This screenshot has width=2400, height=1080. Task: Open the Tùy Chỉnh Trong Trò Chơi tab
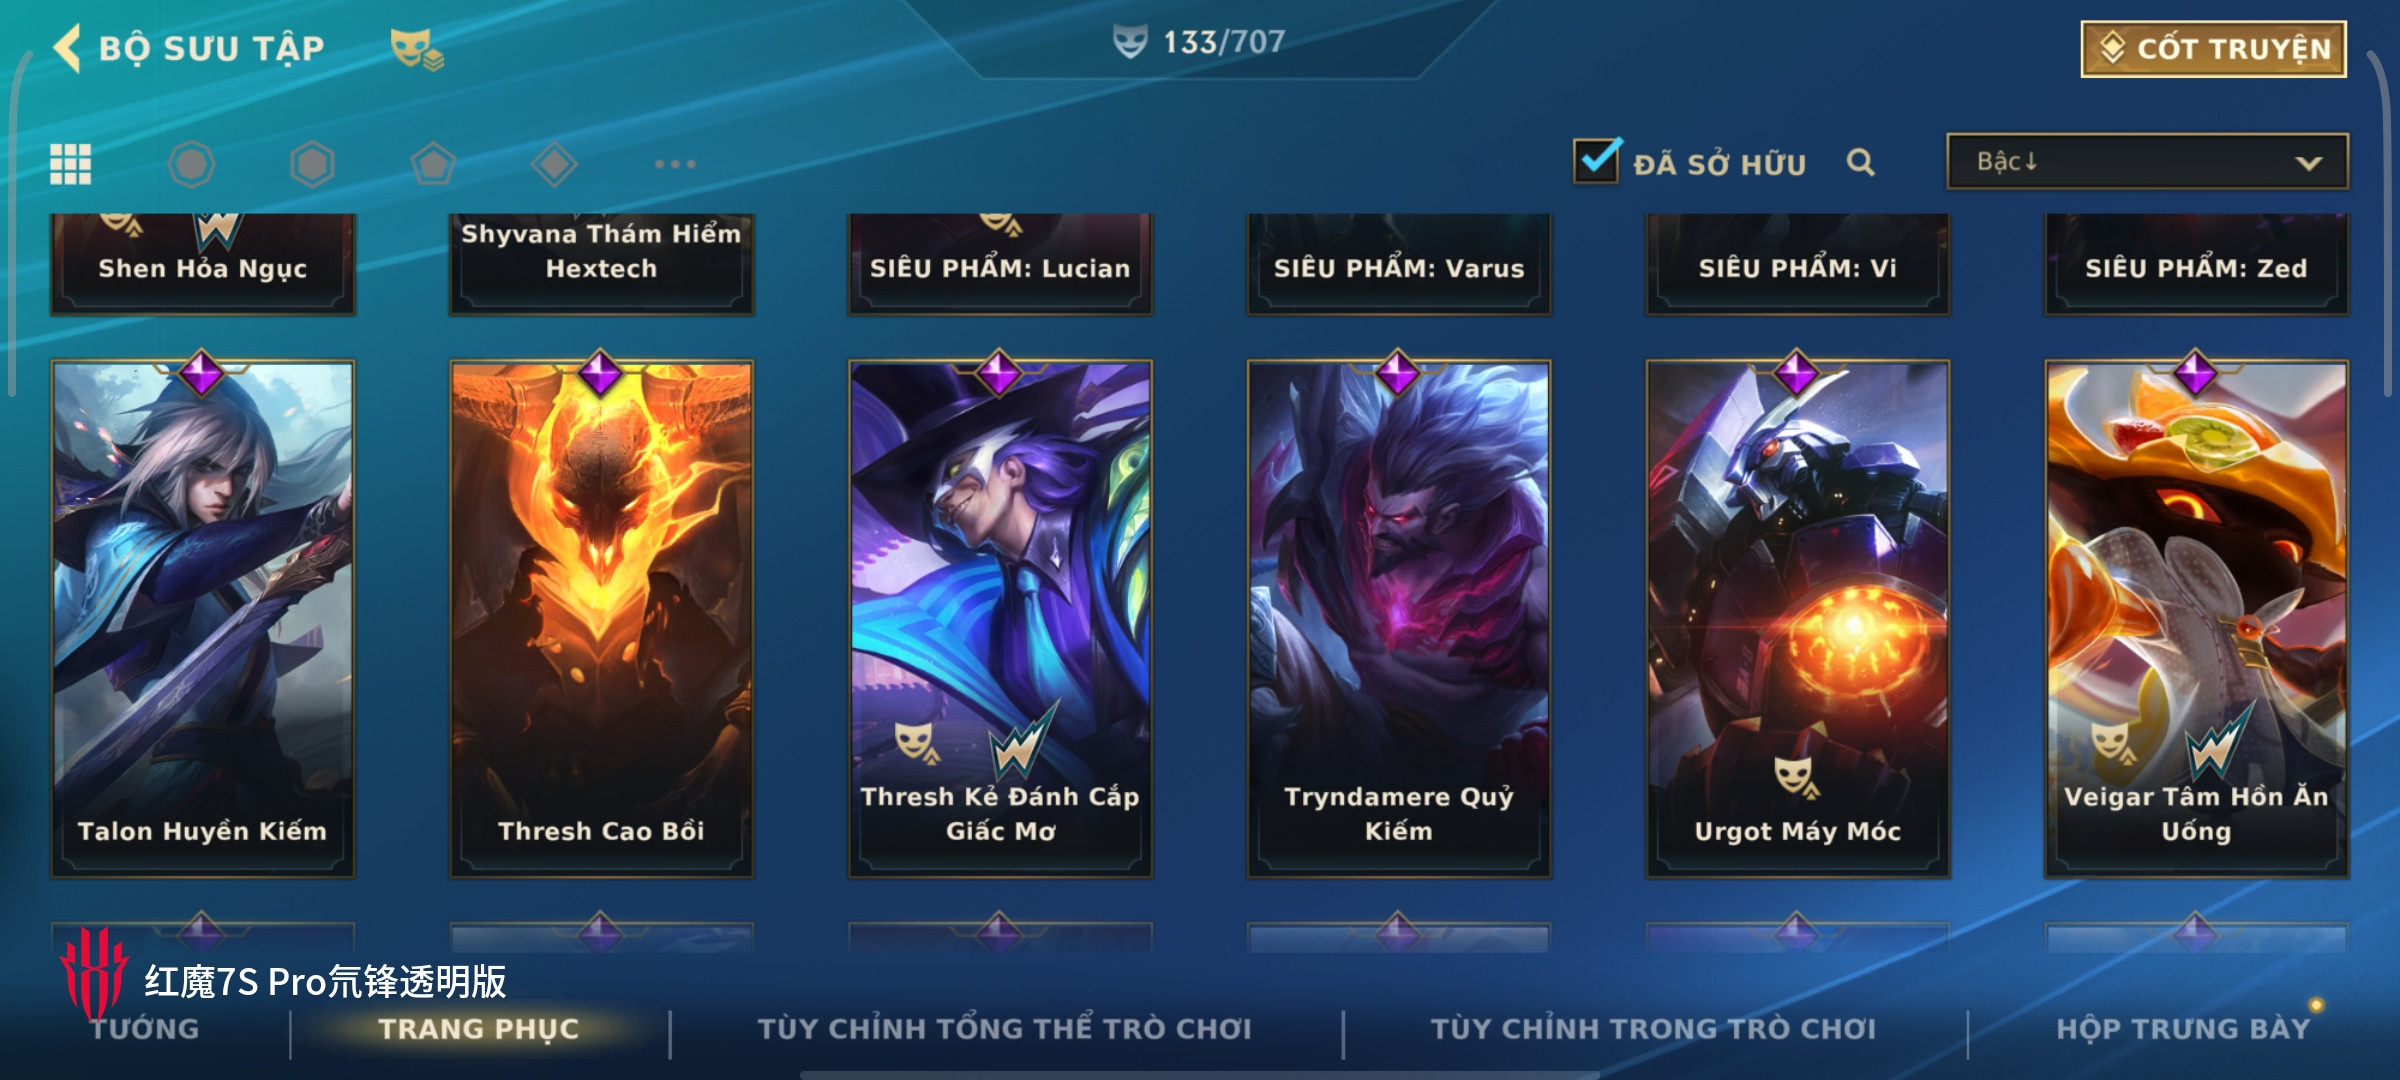coord(1654,1028)
